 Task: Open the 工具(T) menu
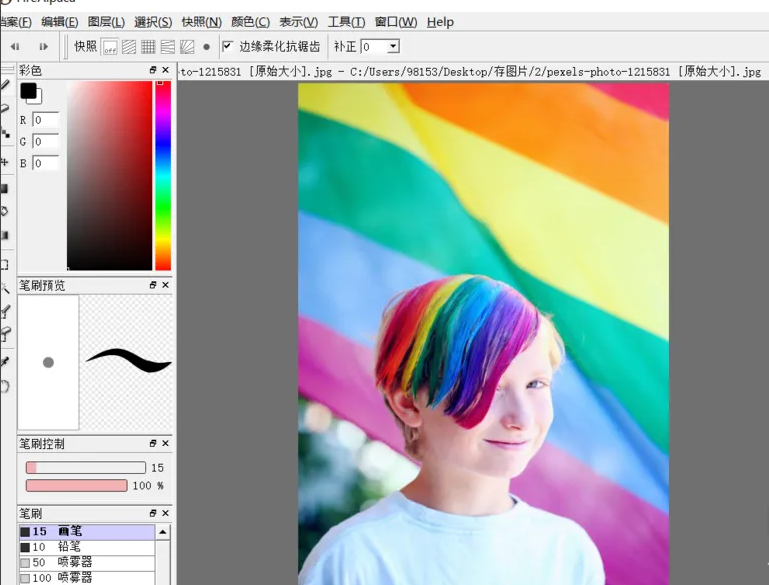point(346,22)
